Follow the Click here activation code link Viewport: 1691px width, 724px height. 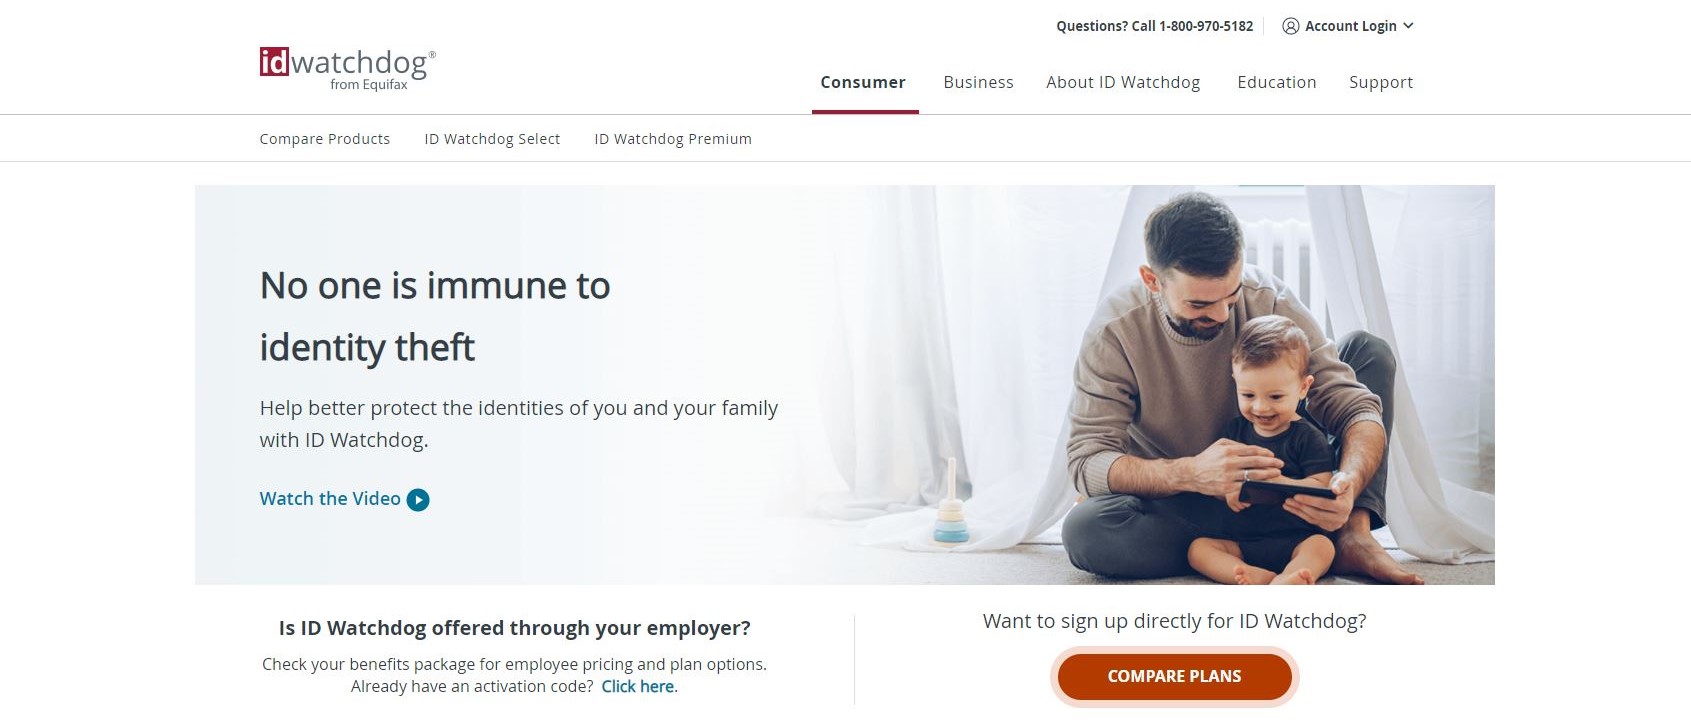point(638,687)
